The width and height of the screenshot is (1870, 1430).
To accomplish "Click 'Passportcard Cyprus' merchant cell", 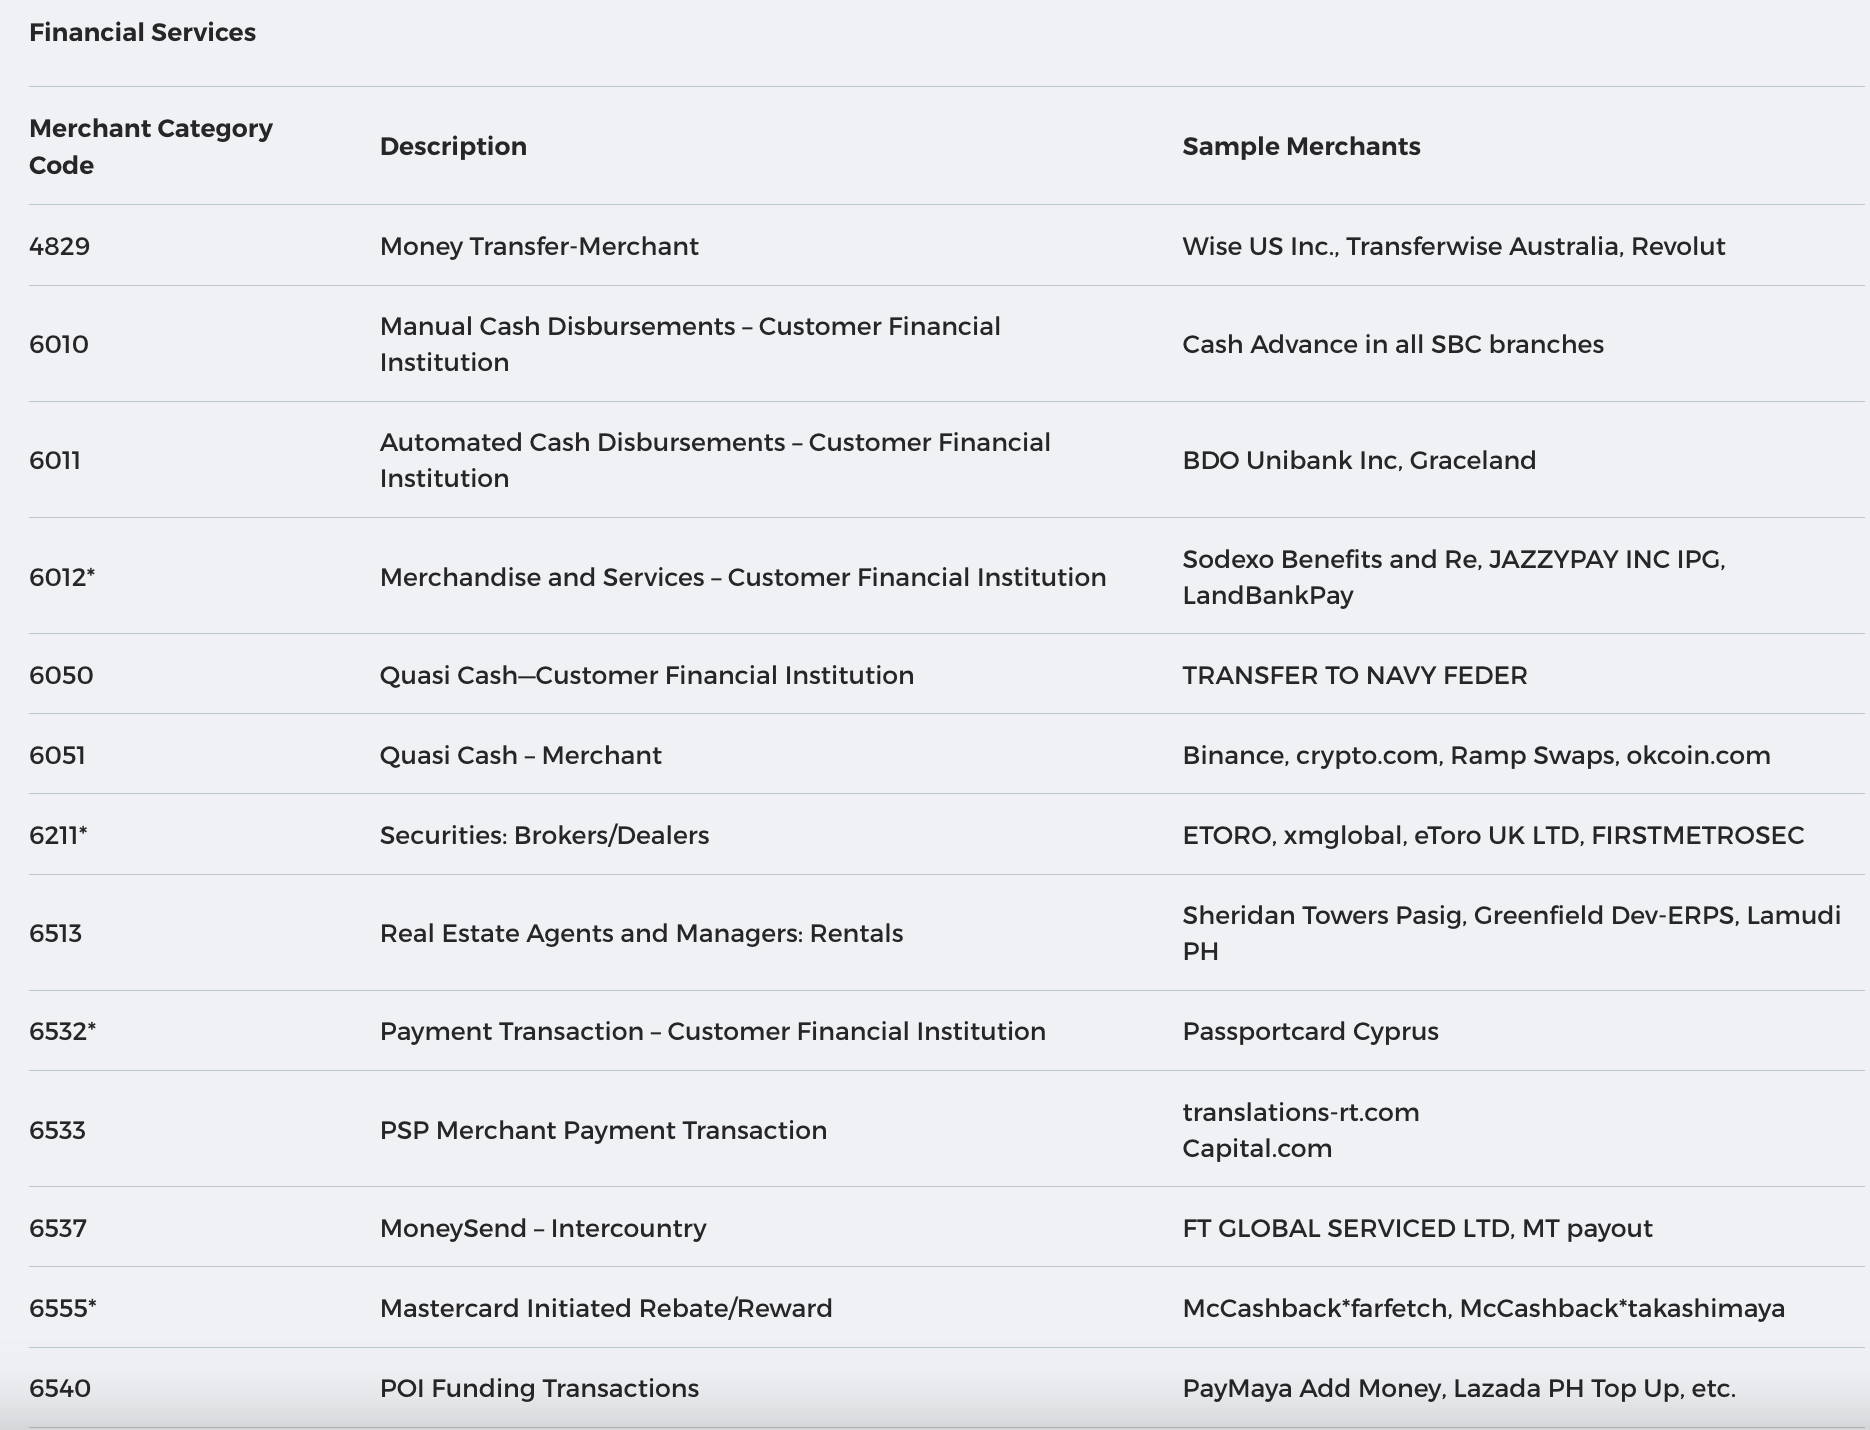I will (x=1310, y=1031).
